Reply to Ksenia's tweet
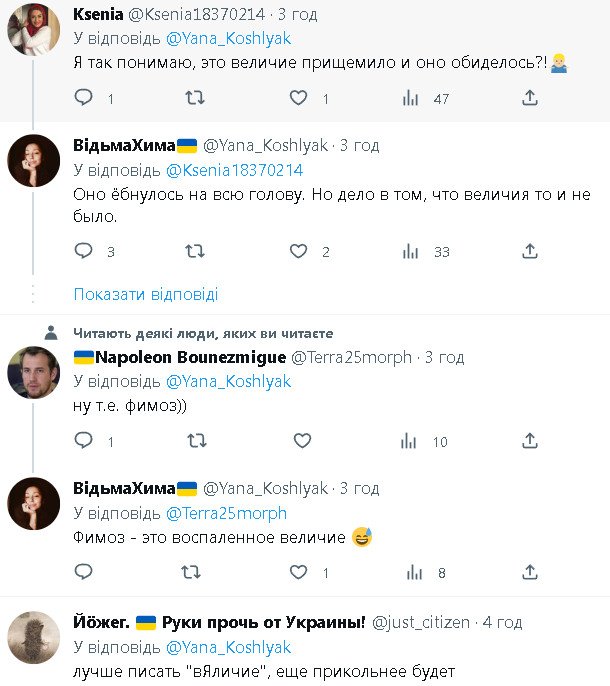 [x=84, y=98]
